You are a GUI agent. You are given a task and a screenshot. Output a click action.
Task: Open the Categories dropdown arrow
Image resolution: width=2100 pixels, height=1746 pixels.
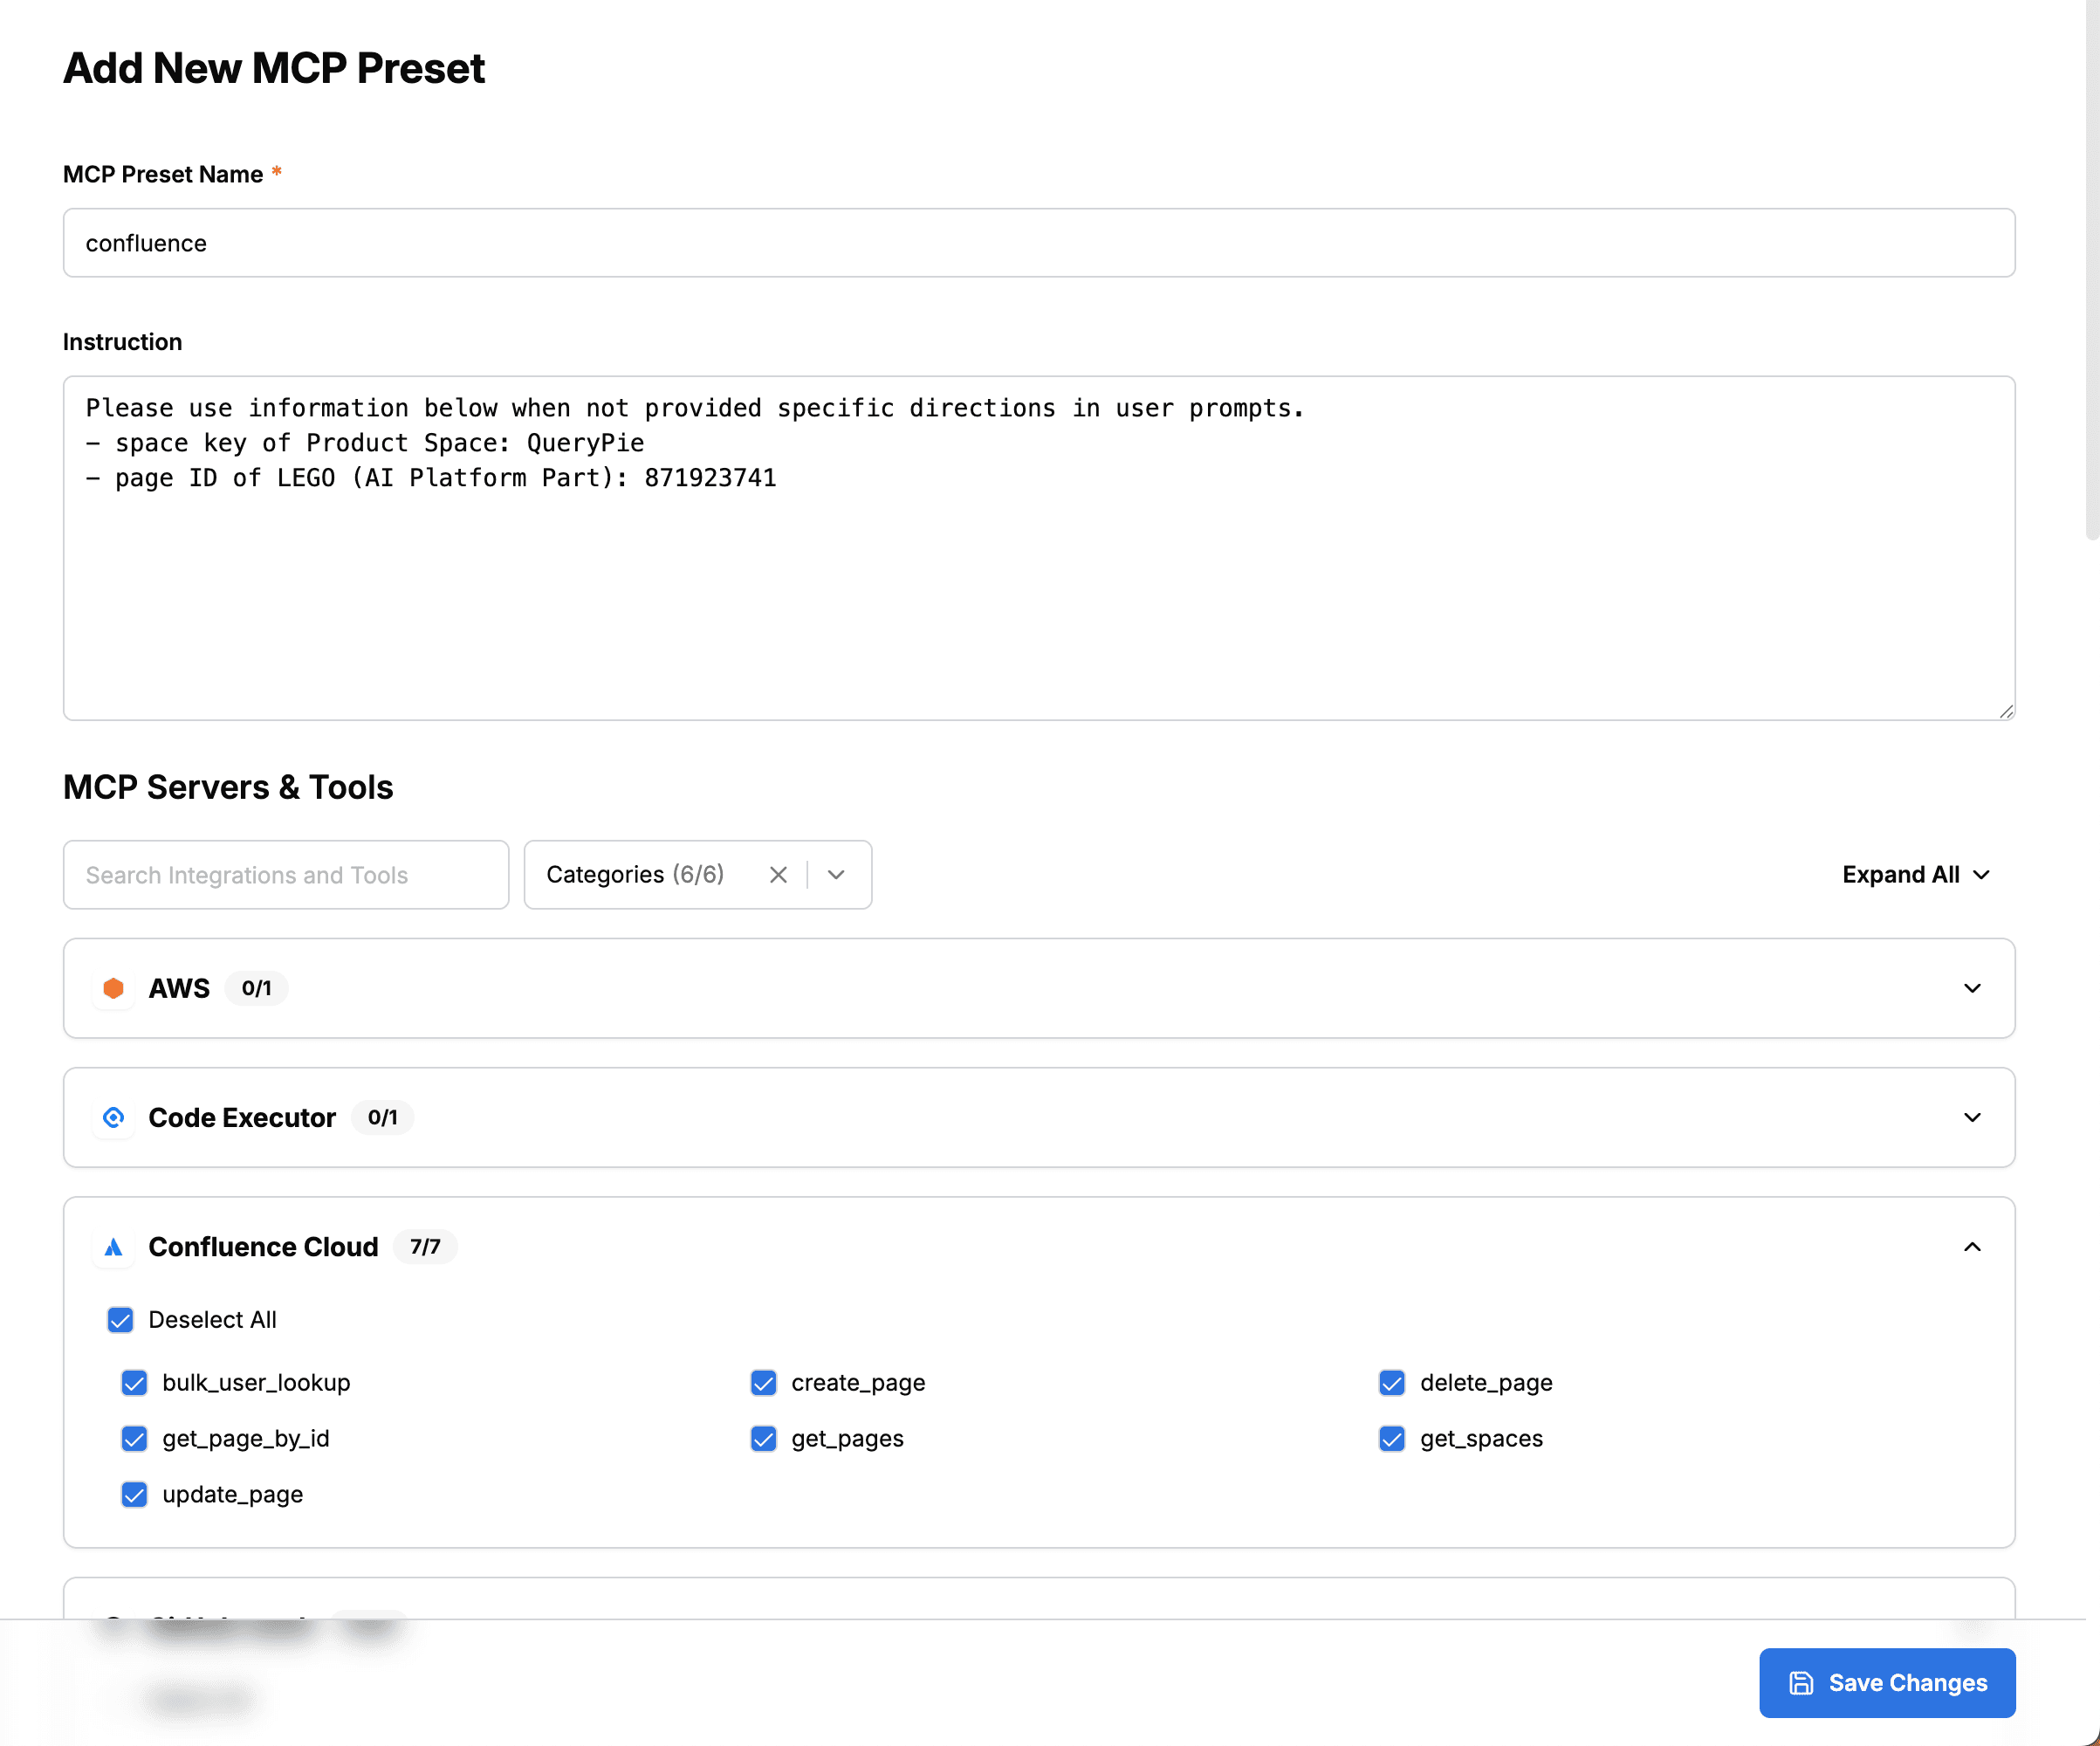tap(836, 875)
